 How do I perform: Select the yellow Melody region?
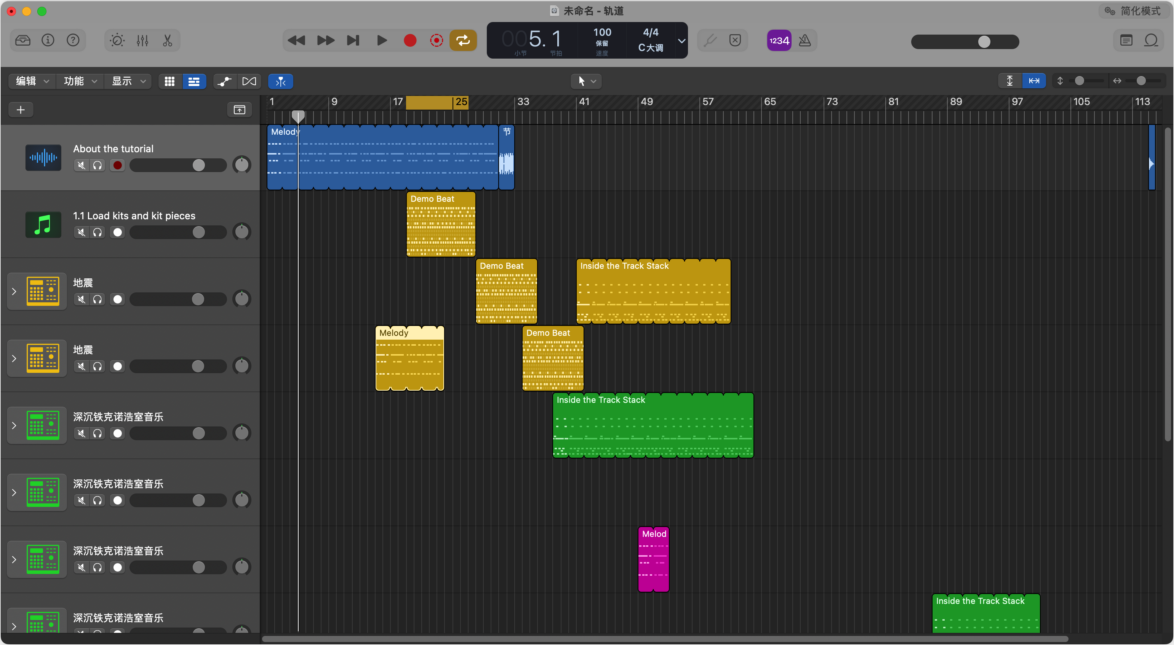pyautogui.click(x=410, y=358)
